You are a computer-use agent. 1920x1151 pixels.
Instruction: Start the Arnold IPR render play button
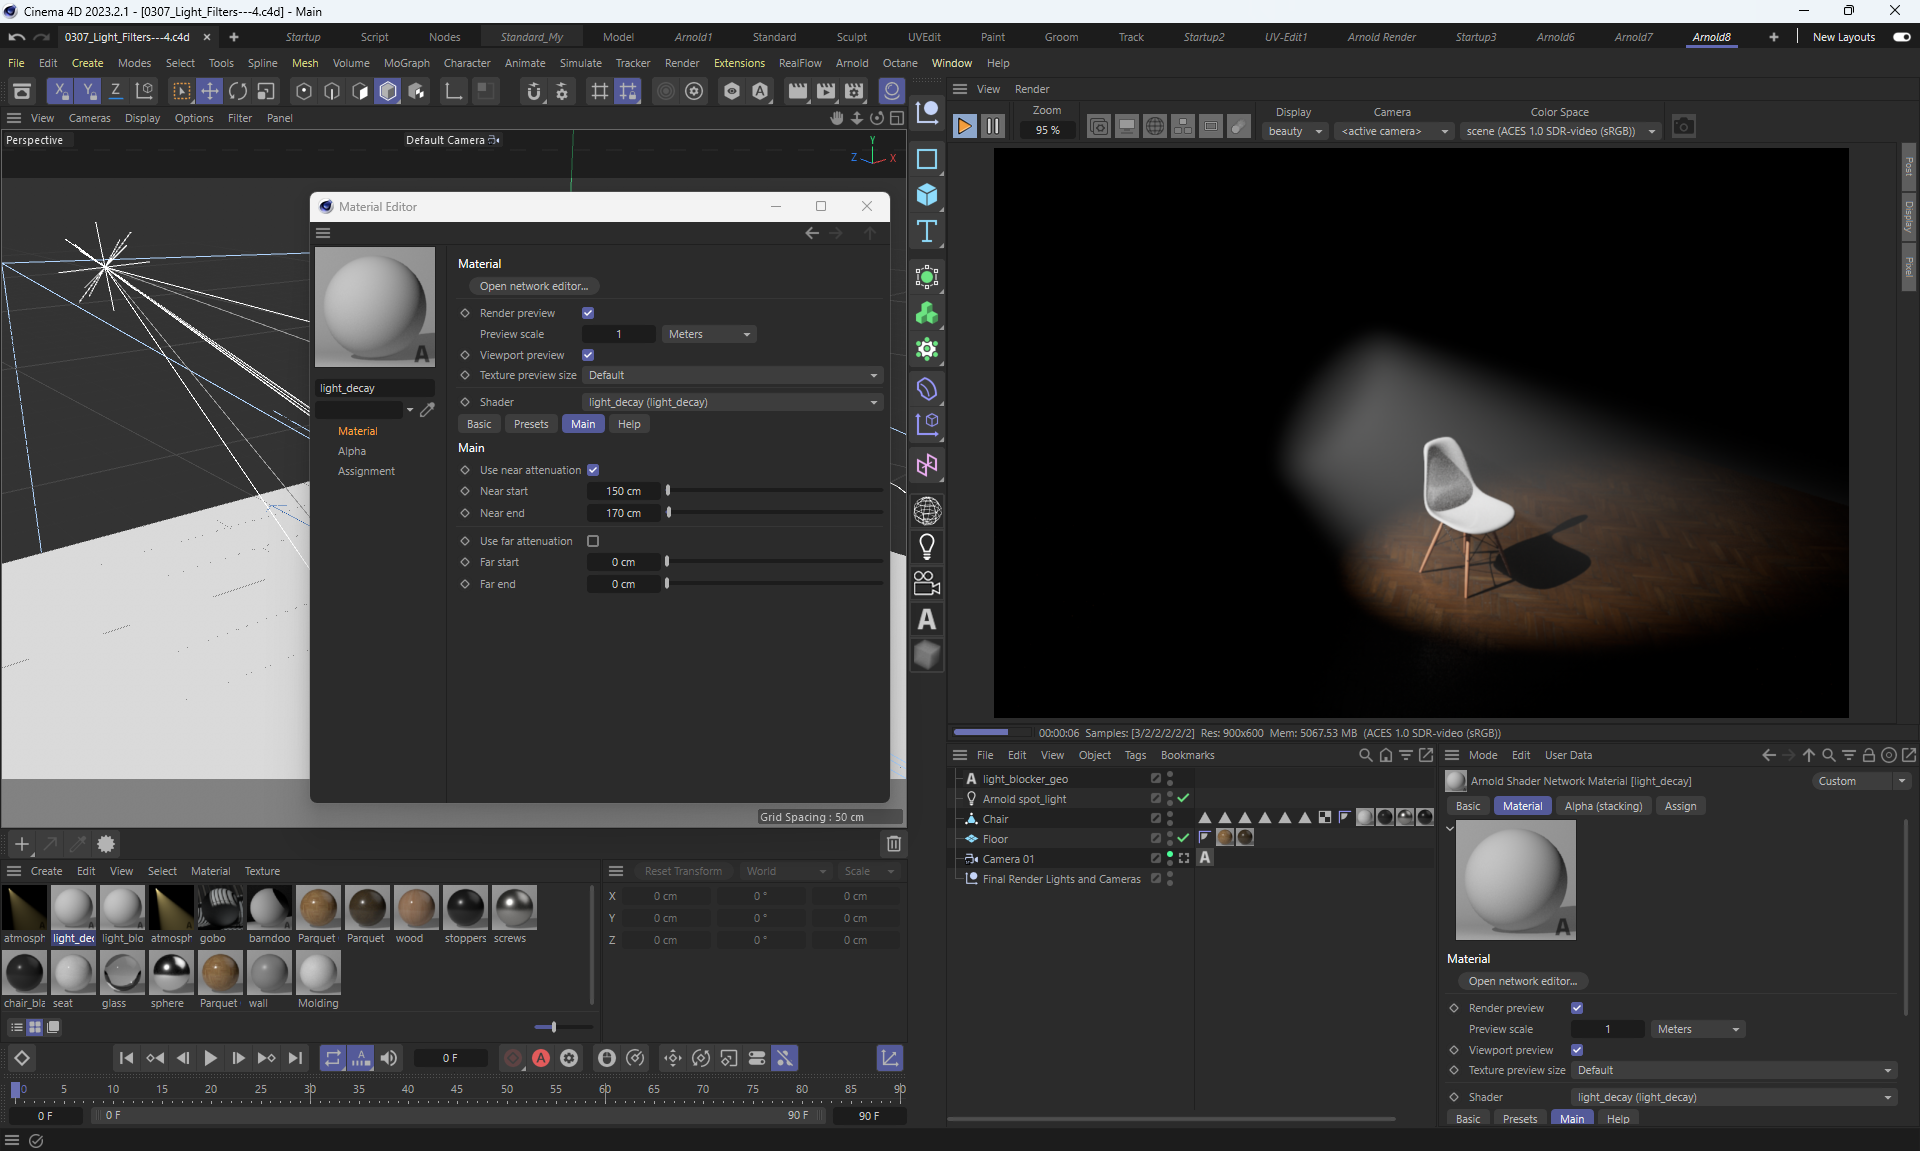click(x=964, y=126)
